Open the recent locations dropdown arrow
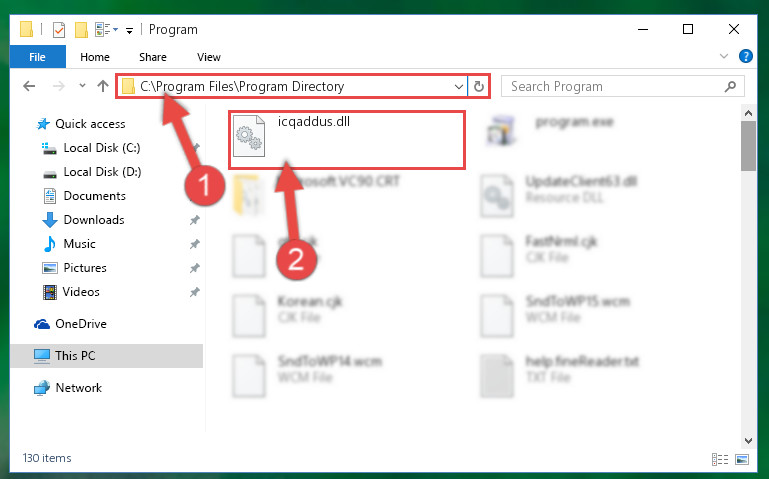This screenshot has height=479, width=769. 82,86
